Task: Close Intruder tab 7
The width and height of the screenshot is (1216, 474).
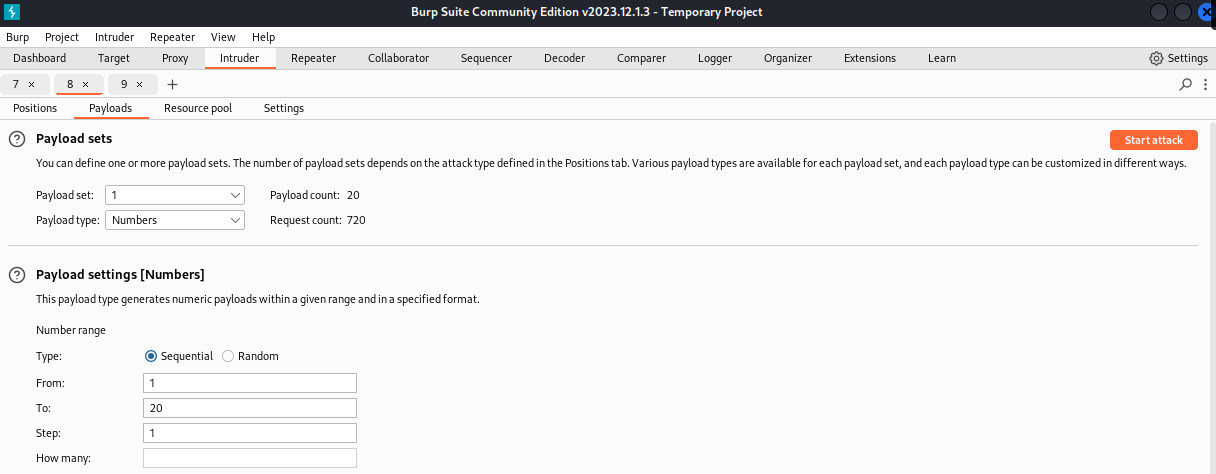Action: click(x=32, y=85)
